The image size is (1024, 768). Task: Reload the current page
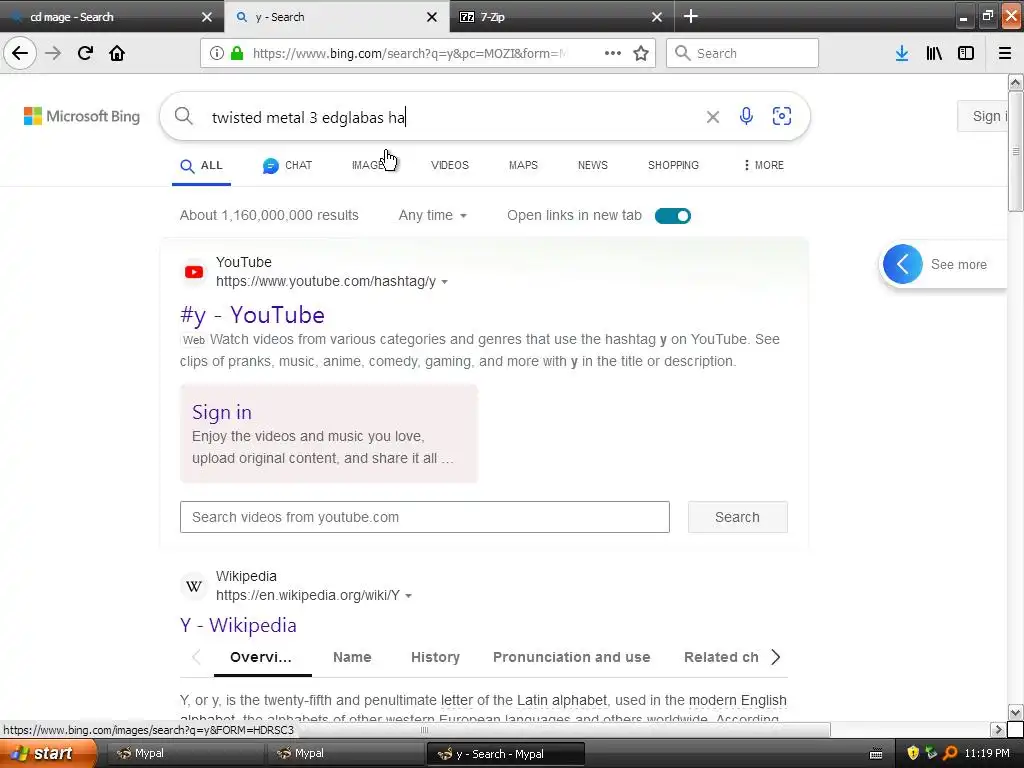coord(85,53)
